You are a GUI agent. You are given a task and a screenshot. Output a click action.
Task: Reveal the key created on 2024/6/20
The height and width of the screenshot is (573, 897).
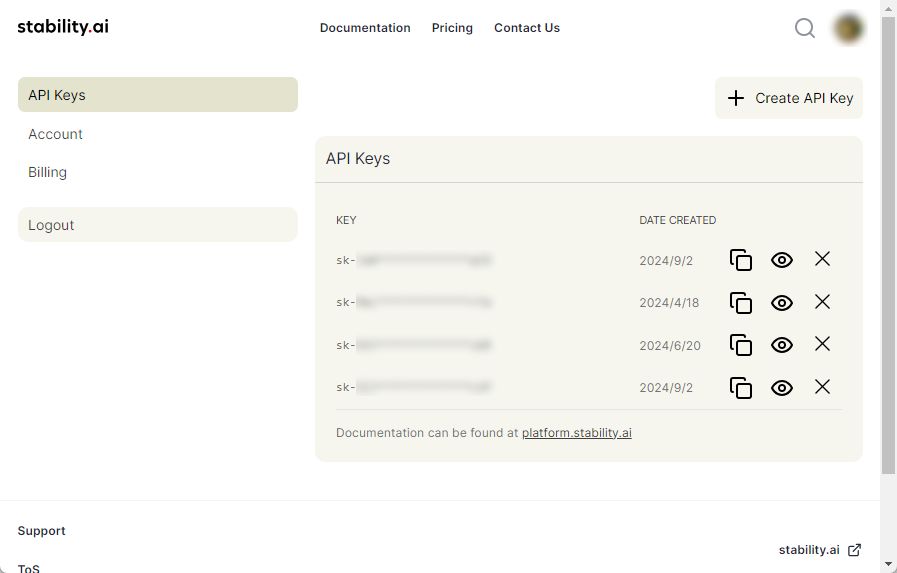pyautogui.click(x=781, y=345)
